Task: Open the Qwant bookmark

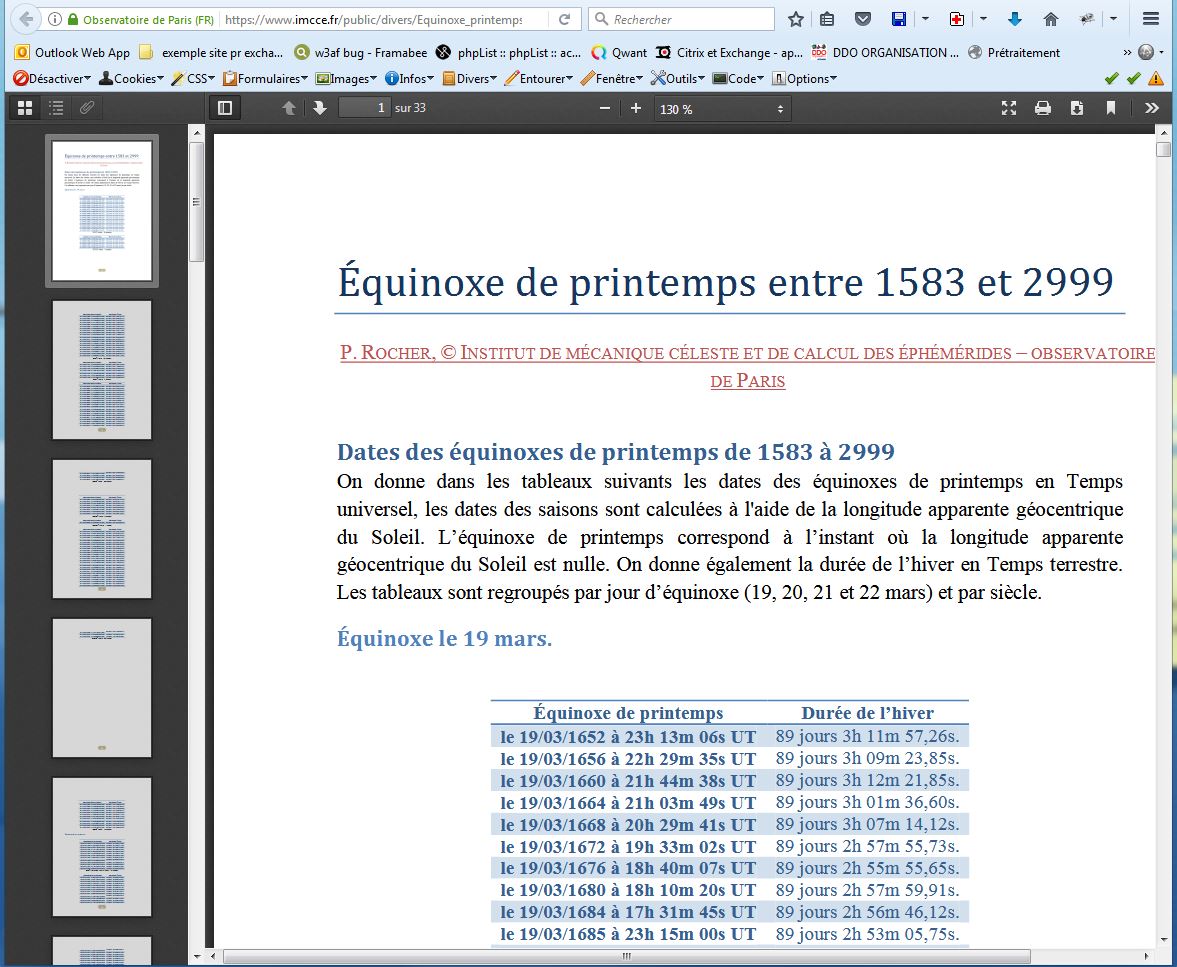Action: coord(619,52)
